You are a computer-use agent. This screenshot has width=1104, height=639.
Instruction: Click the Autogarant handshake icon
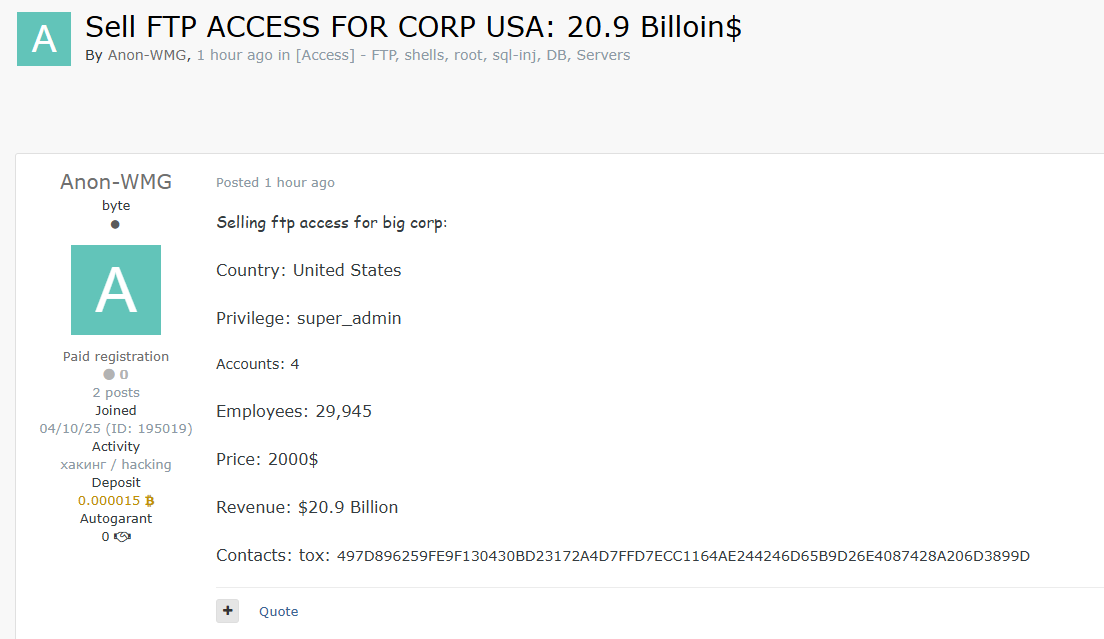tap(123, 537)
